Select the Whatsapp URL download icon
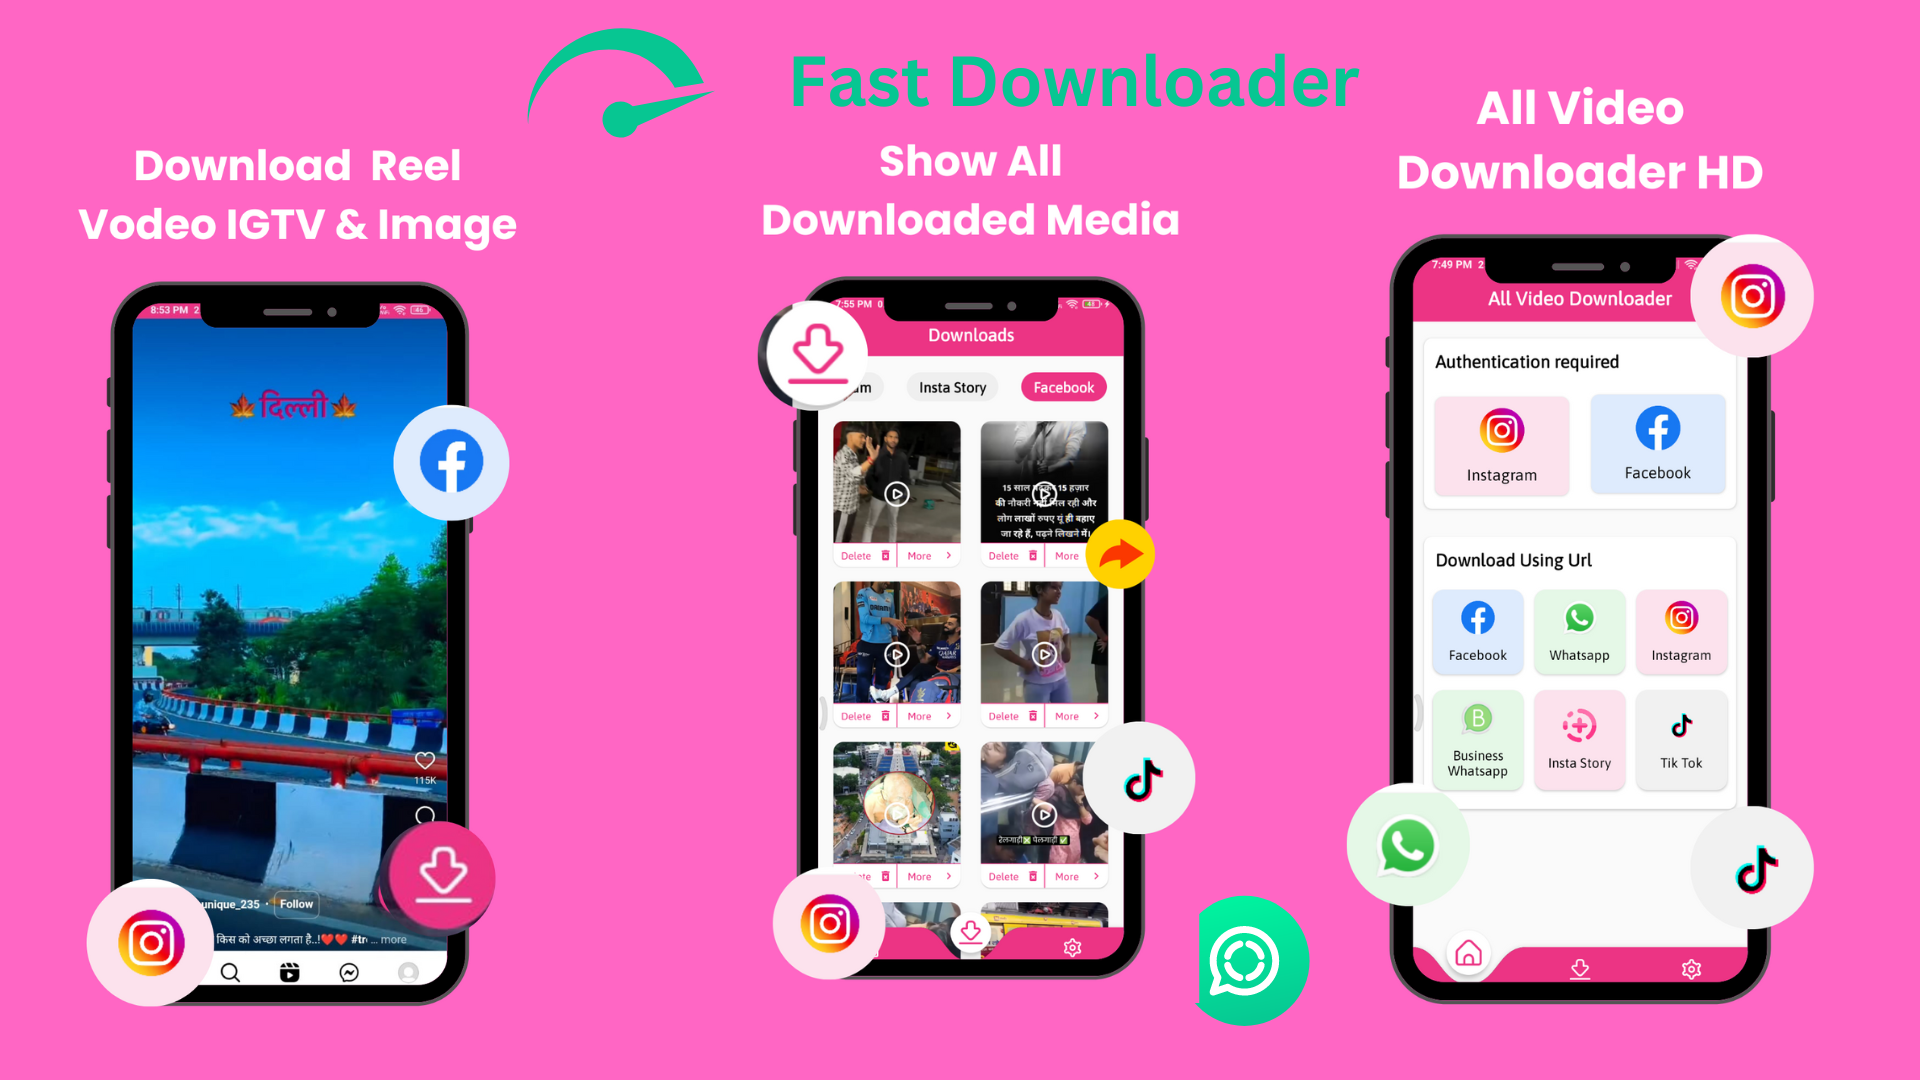 1578,628
